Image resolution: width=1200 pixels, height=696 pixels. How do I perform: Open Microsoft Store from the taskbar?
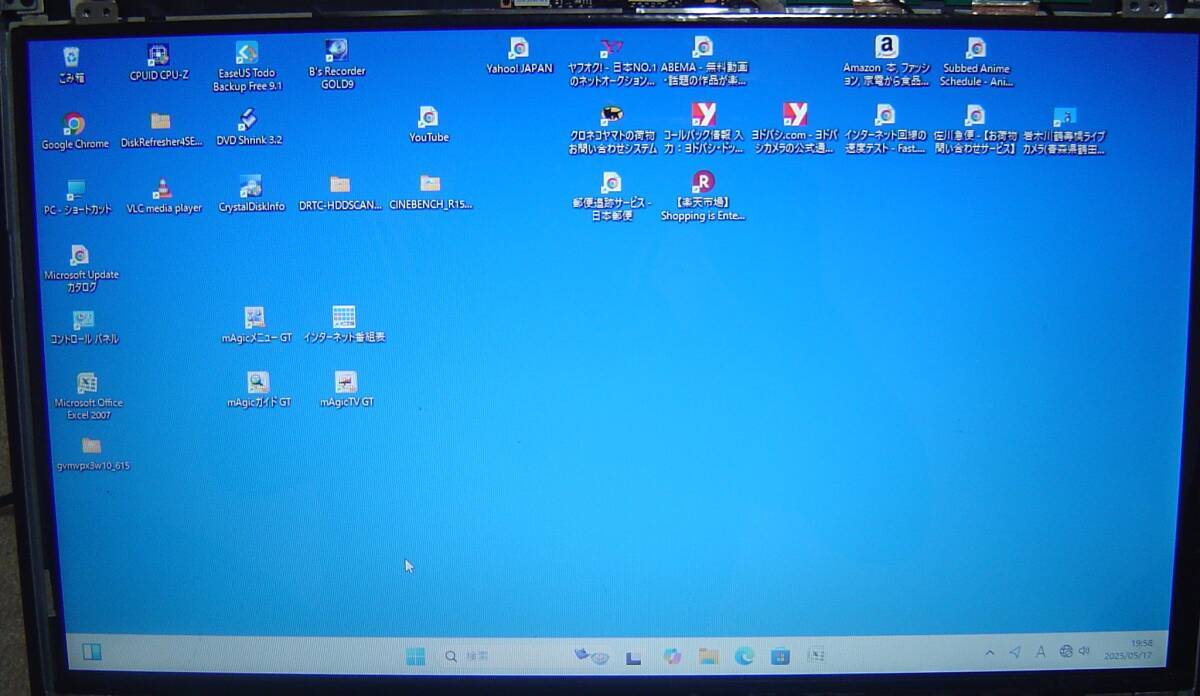coord(780,656)
